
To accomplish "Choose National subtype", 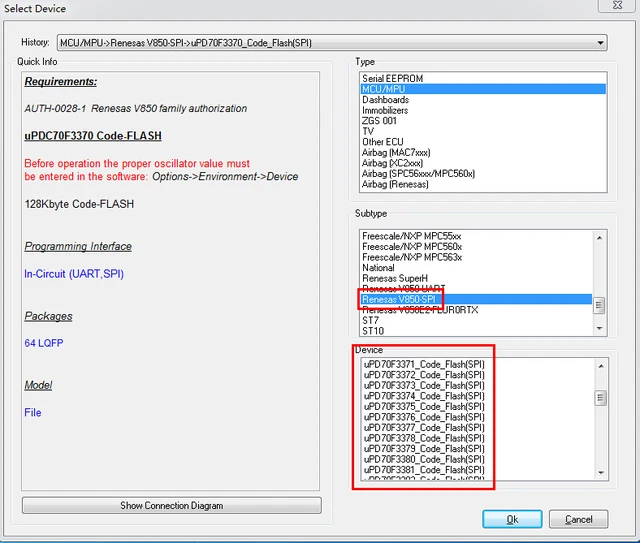I will [476, 268].
